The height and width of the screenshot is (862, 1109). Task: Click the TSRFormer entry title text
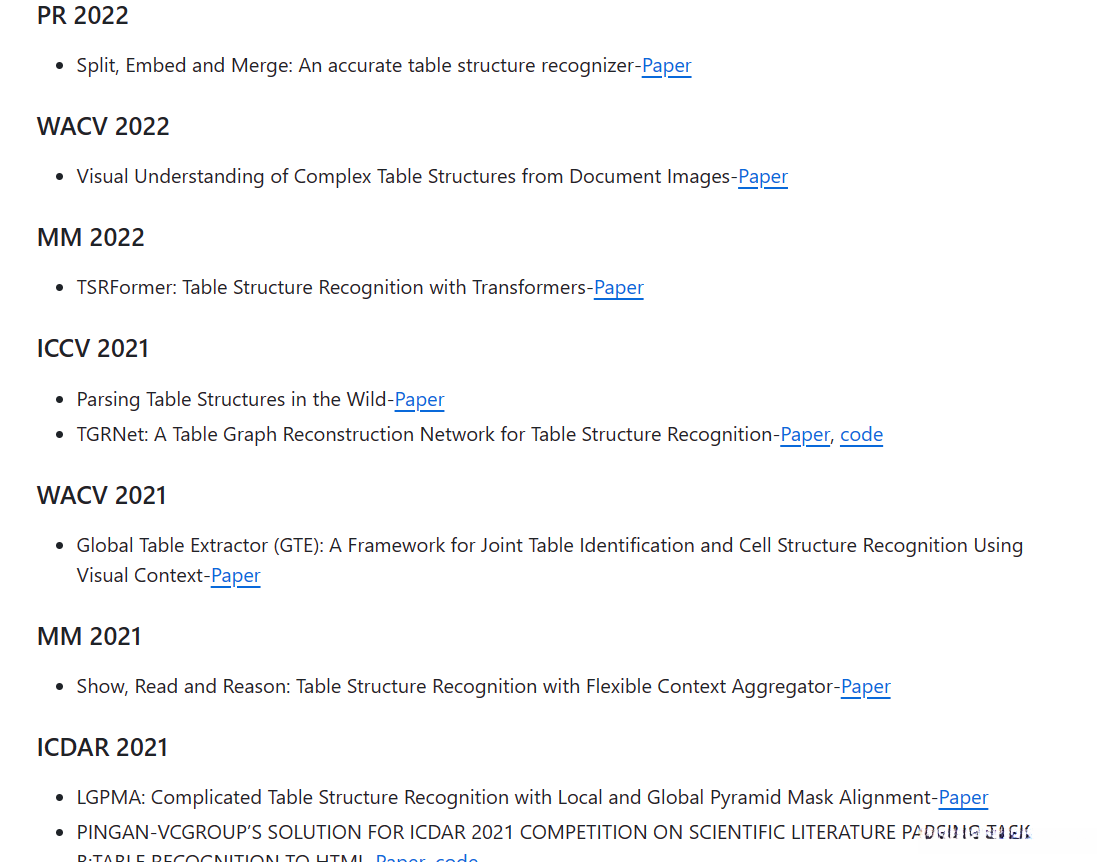click(x=330, y=288)
